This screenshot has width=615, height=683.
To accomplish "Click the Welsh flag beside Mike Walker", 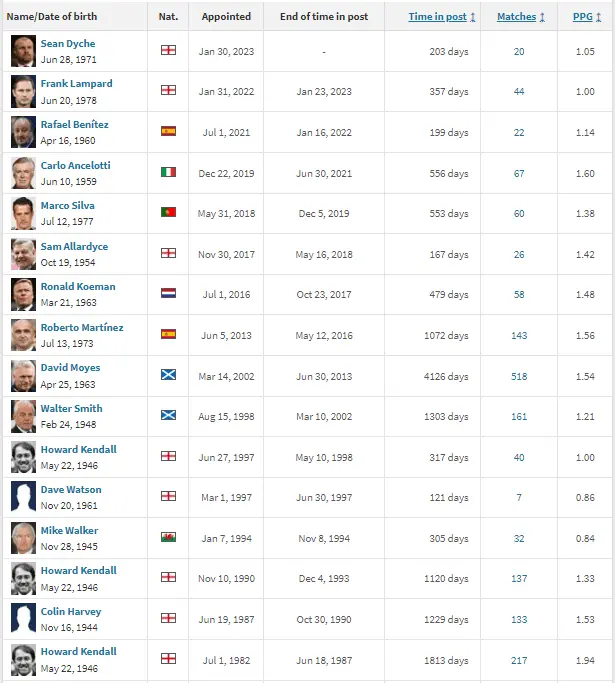I will tap(168, 537).
